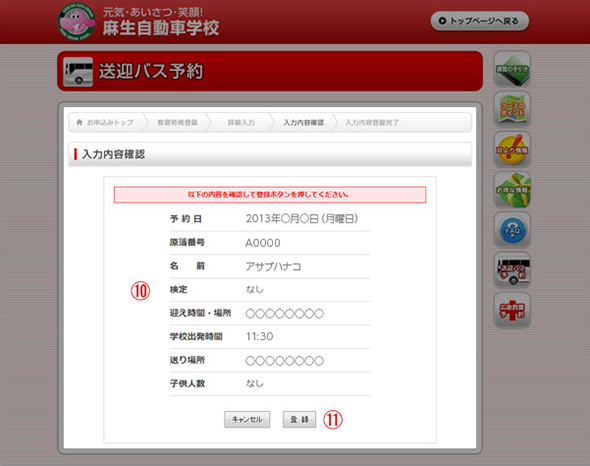Viewport: 590px width, 466px height.
Task: Select the 教習時間登録 breadcrumb step
Action: (x=177, y=123)
